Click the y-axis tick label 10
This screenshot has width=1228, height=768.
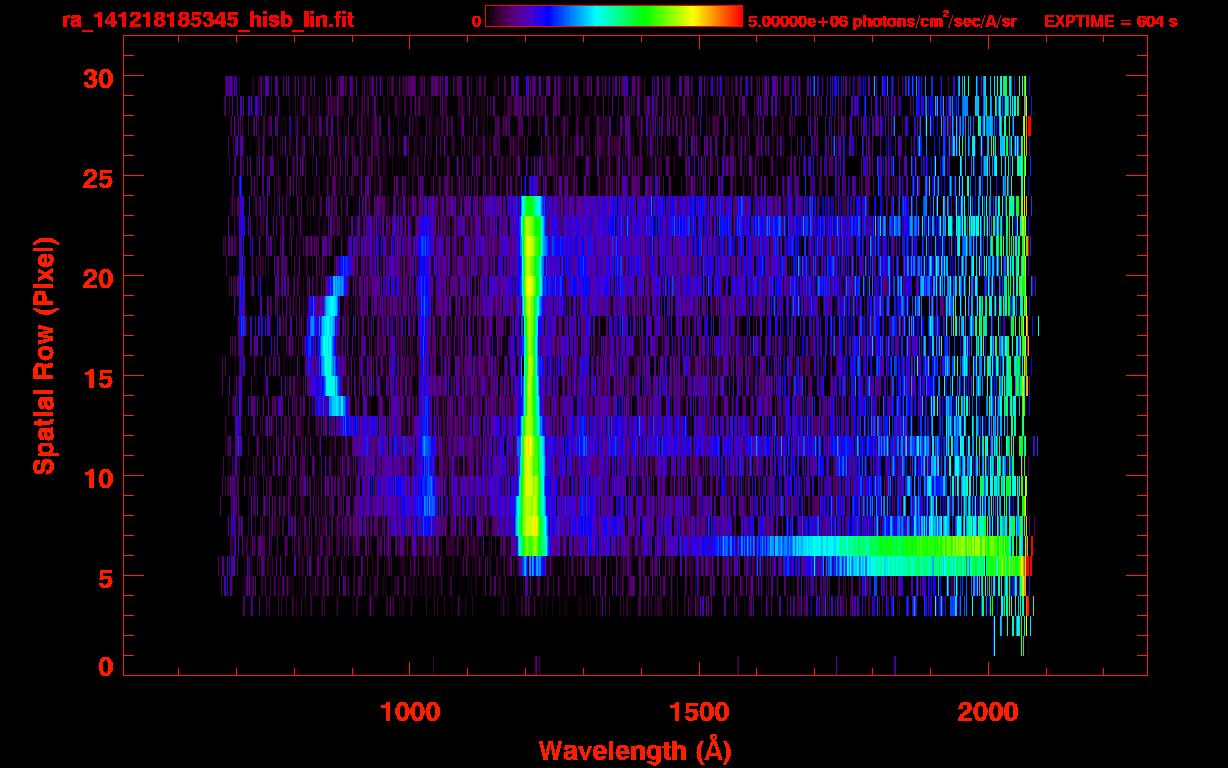coord(100,477)
